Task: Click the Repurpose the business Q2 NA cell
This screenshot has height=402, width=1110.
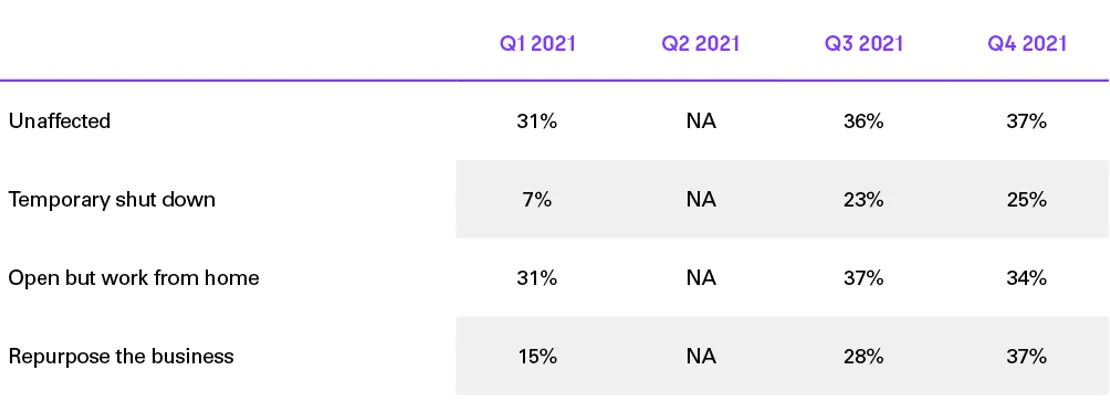Action: (701, 356)
